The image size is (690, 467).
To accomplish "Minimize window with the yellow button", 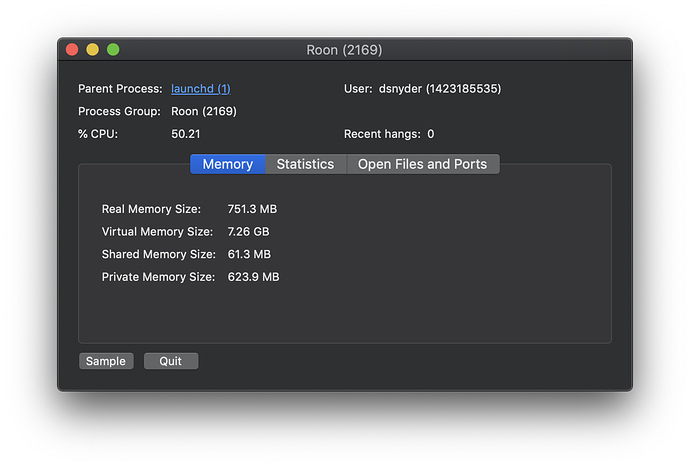I will [x=92, y=49].
